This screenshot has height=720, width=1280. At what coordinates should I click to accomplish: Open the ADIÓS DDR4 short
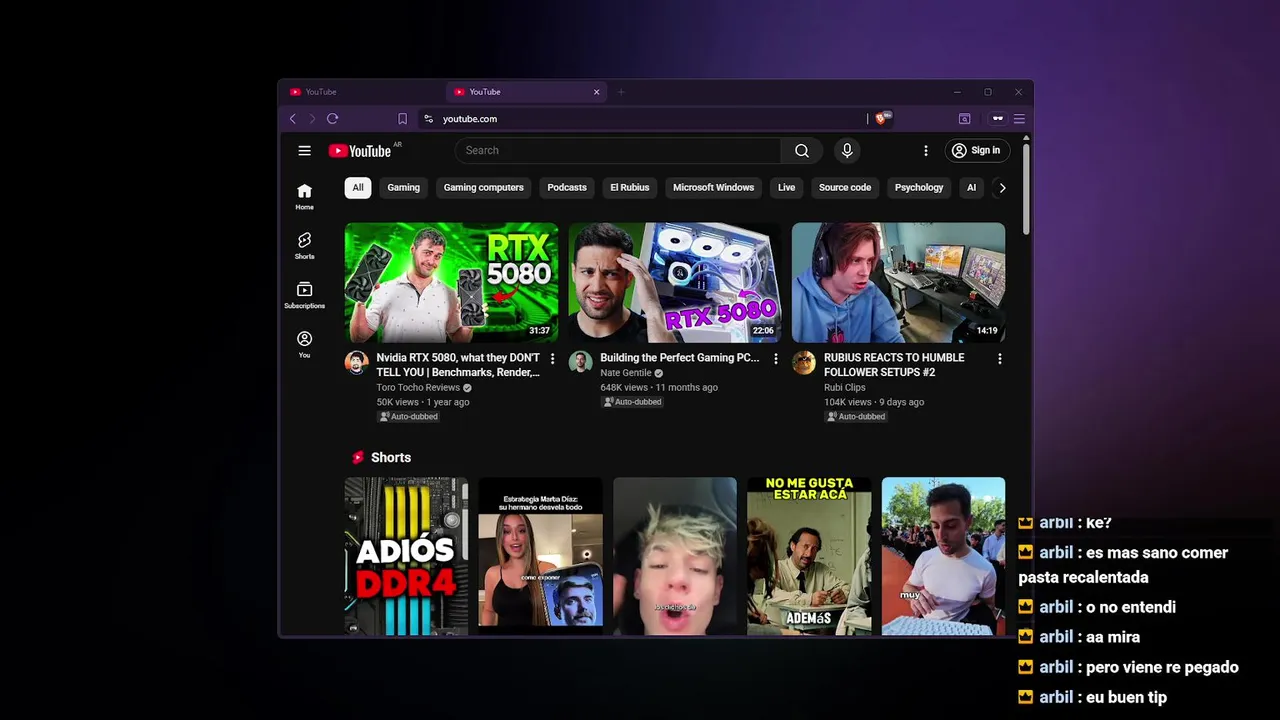pyautogui.click(x=406, y=556)
